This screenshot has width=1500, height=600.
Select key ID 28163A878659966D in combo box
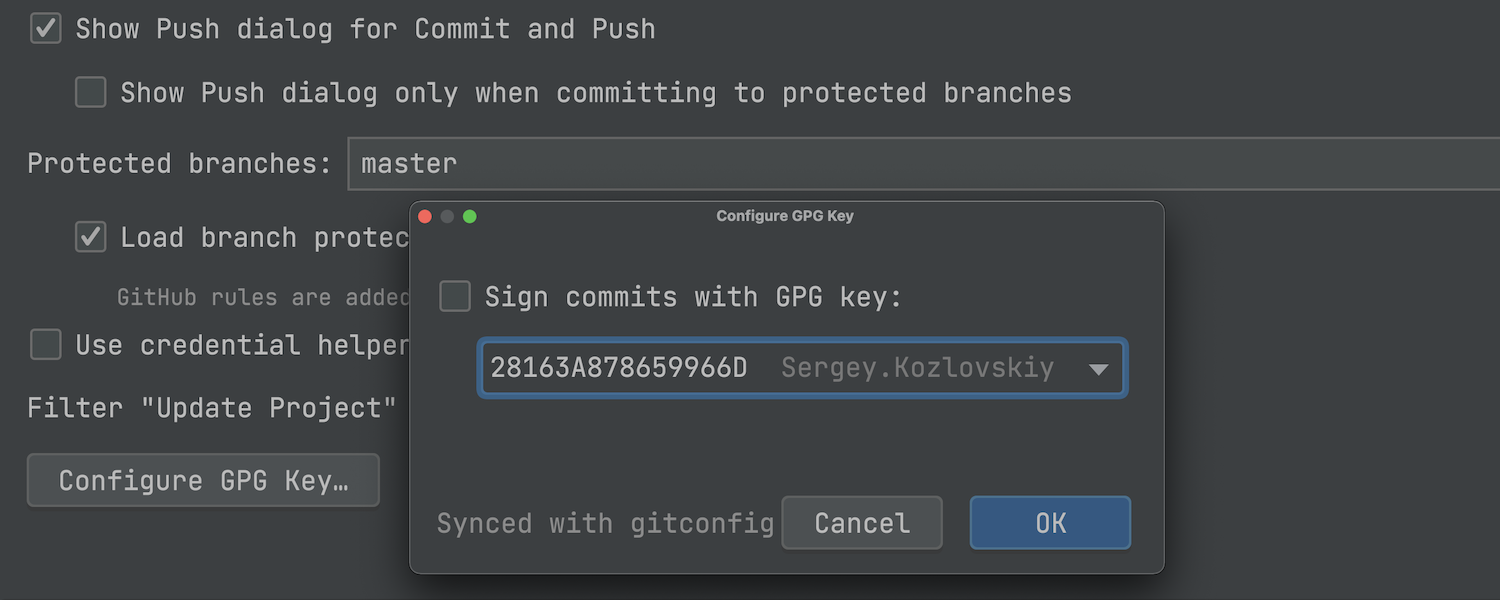click(618, 369)
